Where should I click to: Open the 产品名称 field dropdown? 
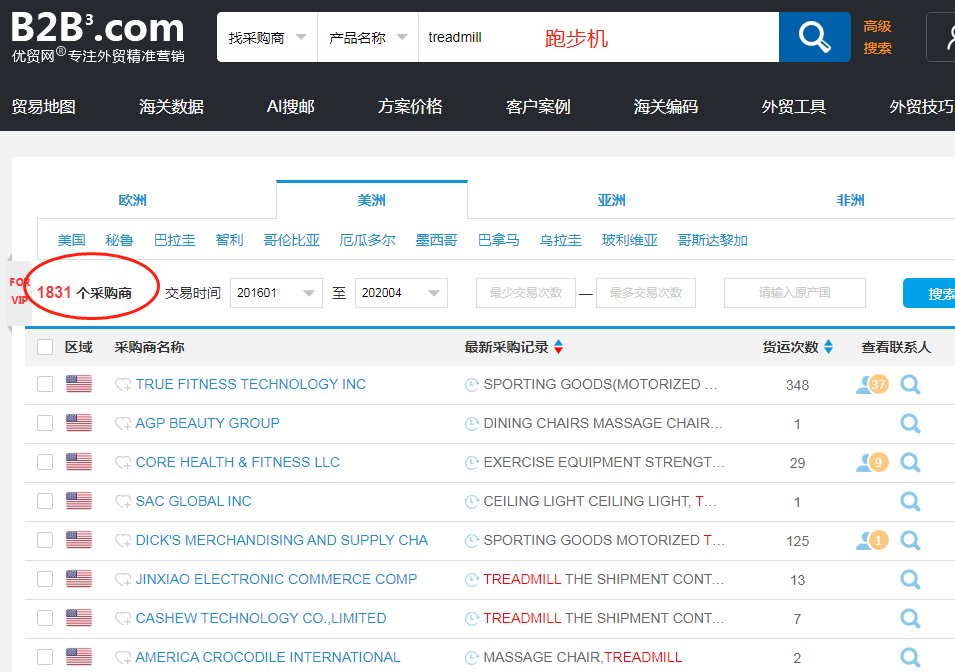pyautogui.click(x=368, y=38)
